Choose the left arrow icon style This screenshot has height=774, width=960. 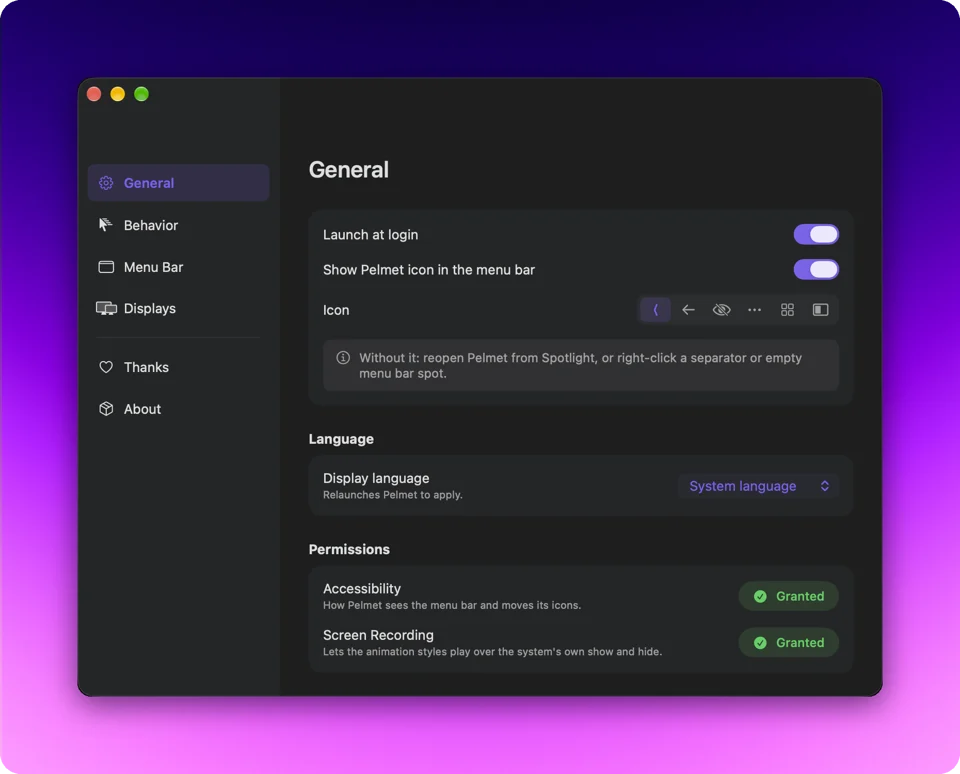pyautogui.click(x=688, y=310)
